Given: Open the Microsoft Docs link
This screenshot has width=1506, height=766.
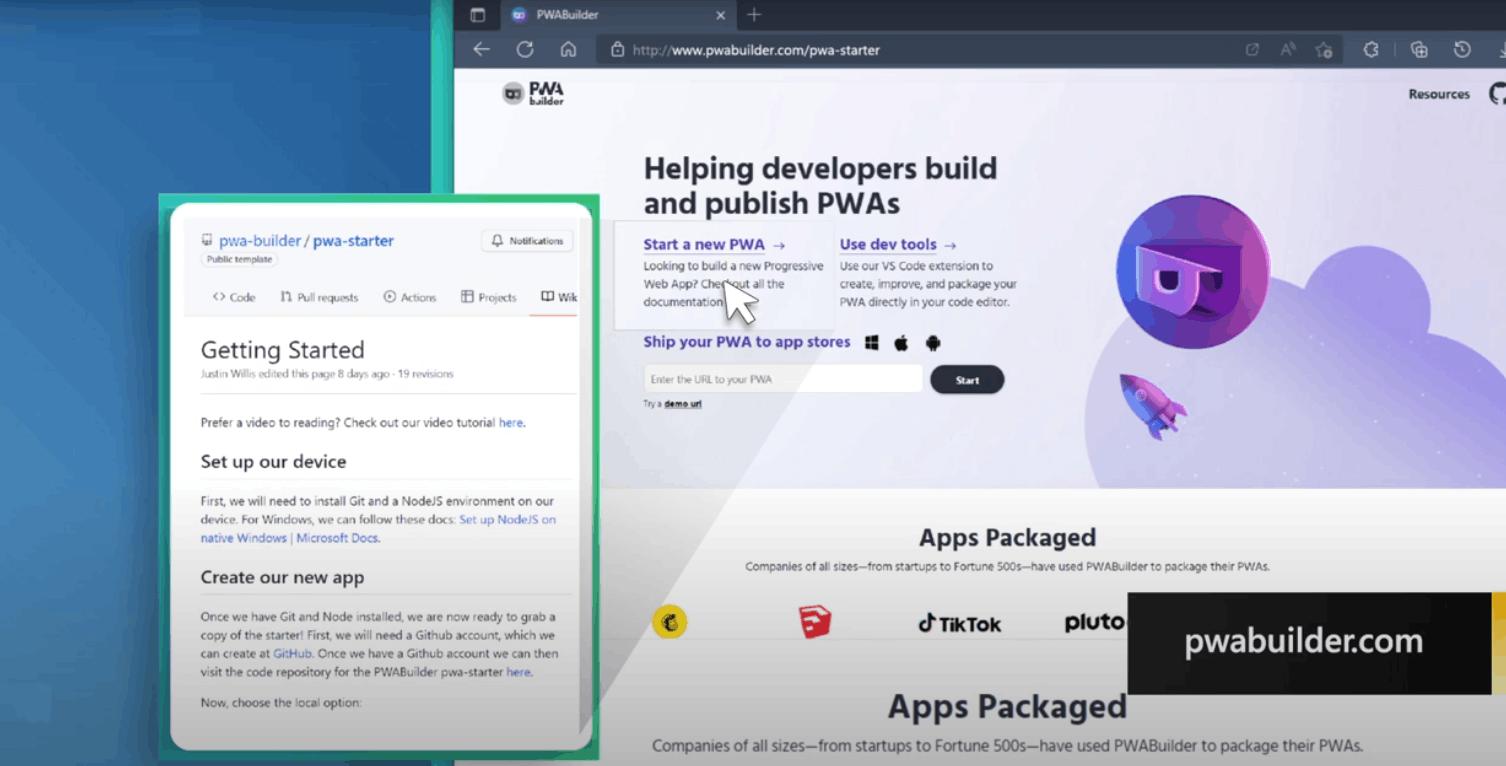Looking at the screenshot, I should click(337, 538).
